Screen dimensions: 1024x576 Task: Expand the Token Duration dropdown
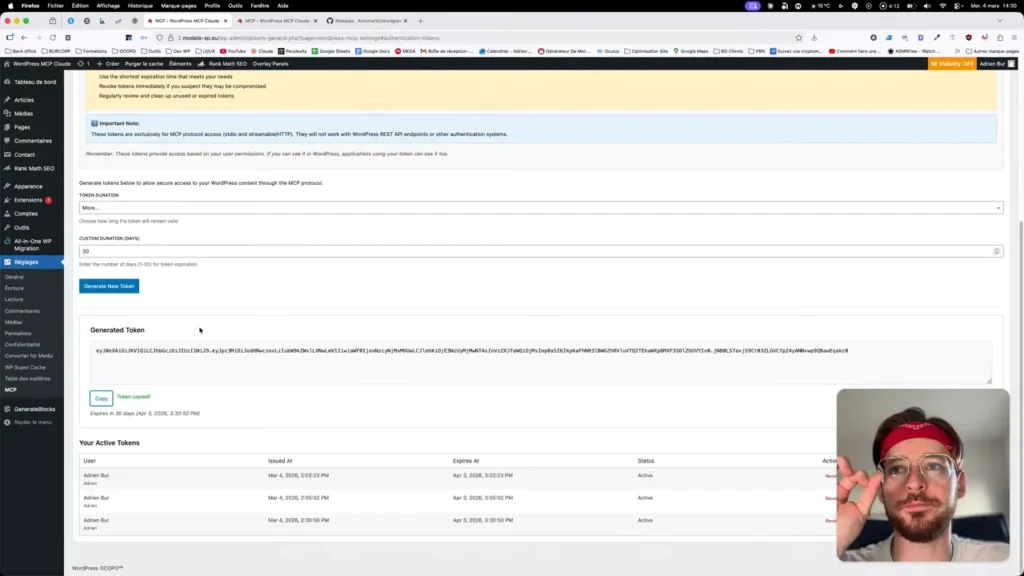[x=540, y=208]
